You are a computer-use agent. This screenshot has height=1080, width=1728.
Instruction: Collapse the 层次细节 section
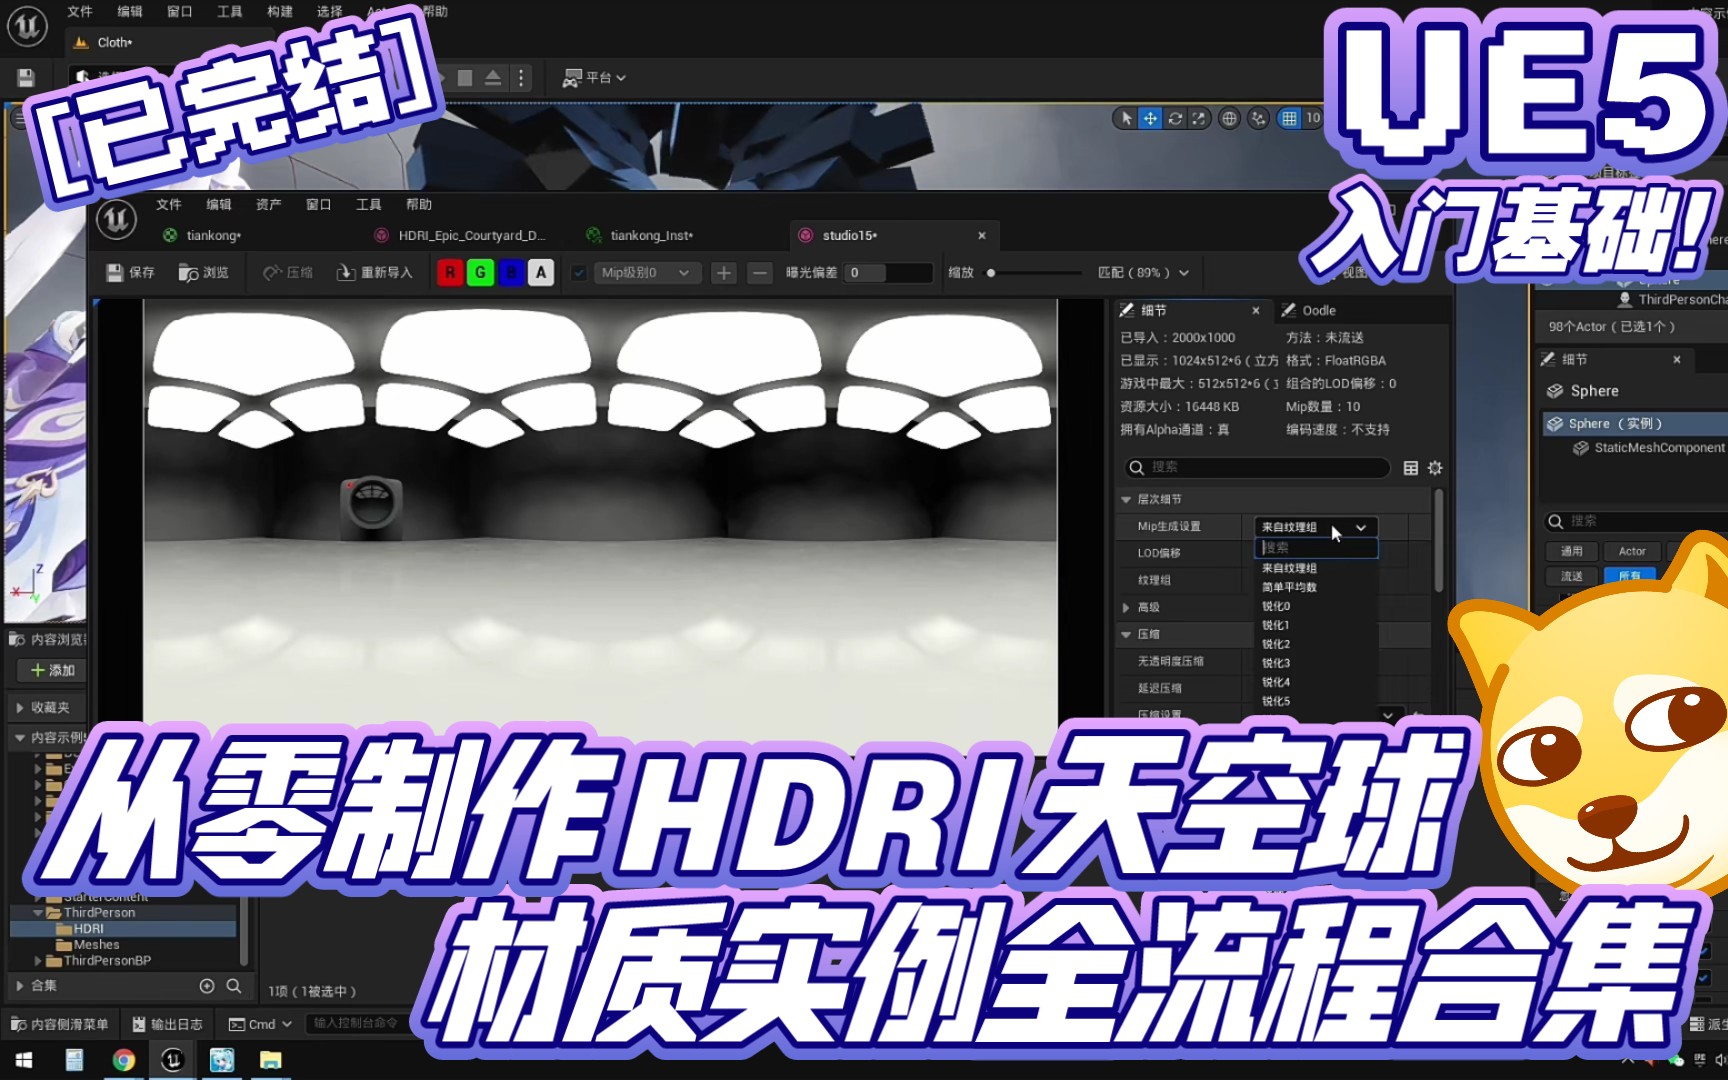(x=1126, y=499)
